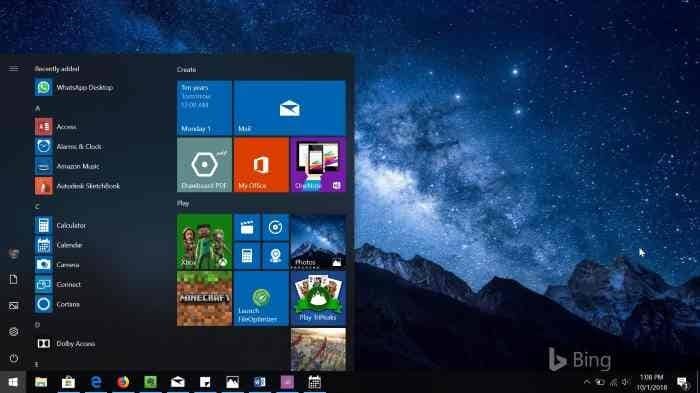The width and height of the screenshot is (700, 393).
Task: Expand the Start menu hamburger button
Action: point(13,68)
